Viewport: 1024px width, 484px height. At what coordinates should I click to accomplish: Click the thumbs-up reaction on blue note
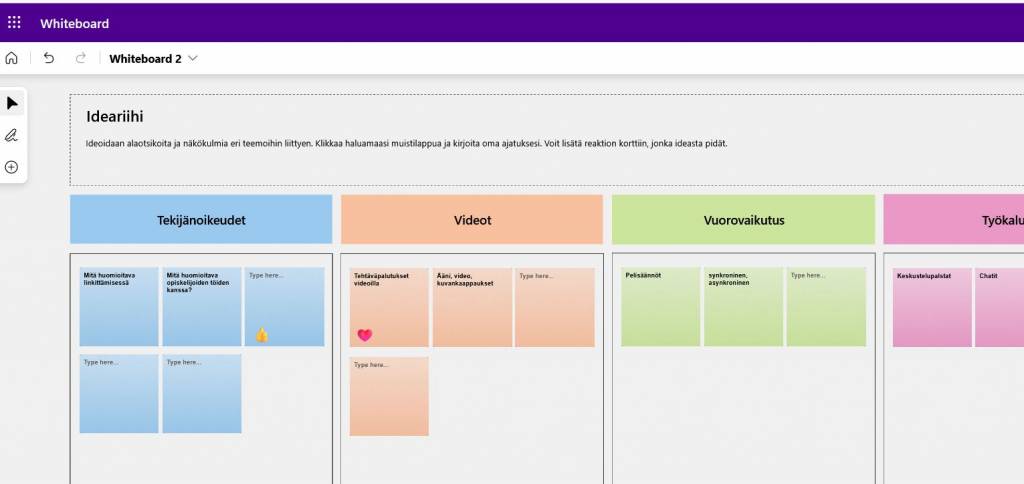point(262,335)
